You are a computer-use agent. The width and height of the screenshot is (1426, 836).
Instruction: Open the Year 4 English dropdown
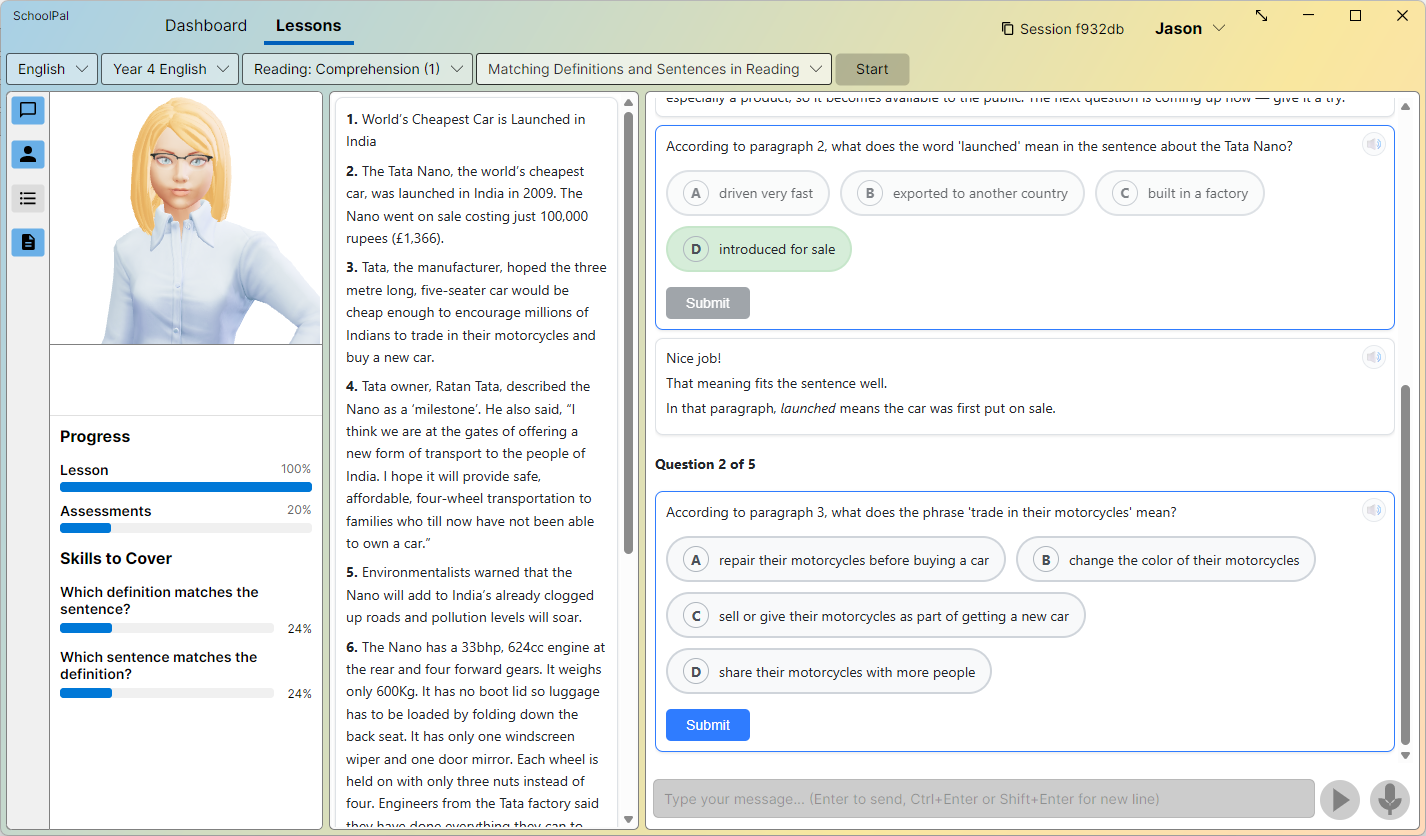(170, 69)
